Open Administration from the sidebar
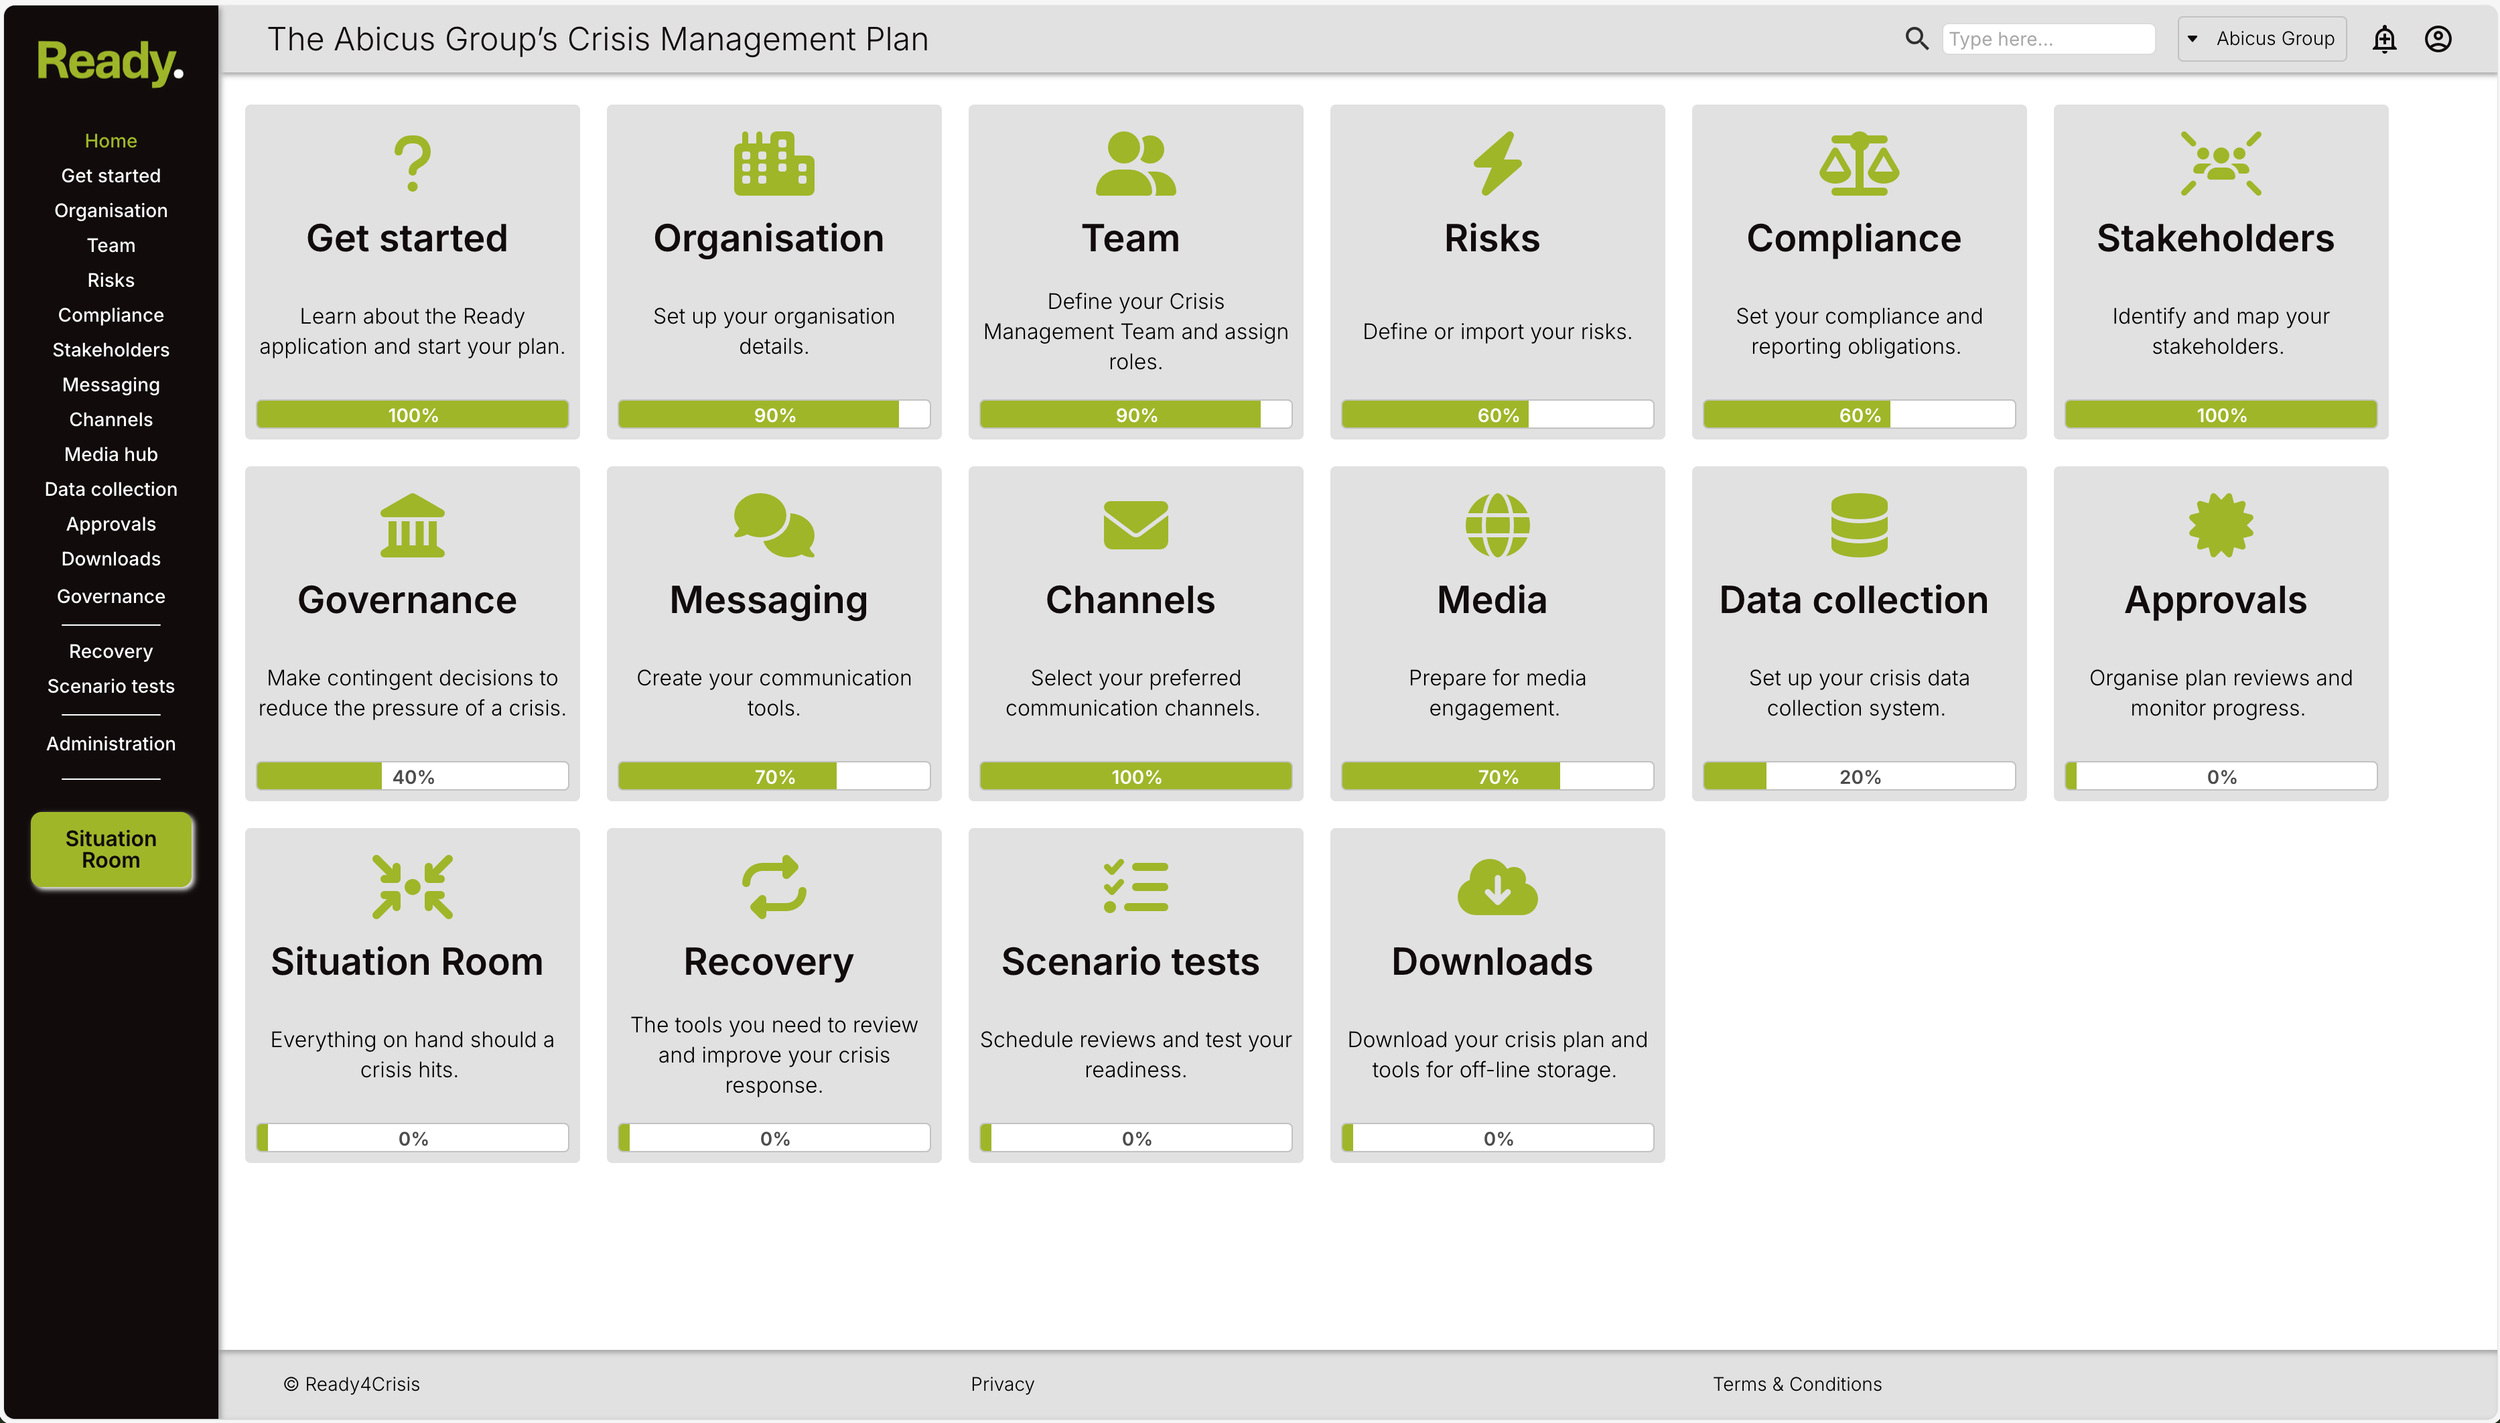Viewport: 2500px width, 1423px height. (110, 744)
